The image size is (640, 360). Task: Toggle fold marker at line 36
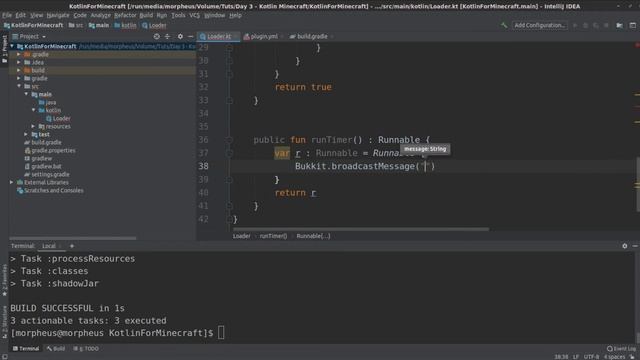click(x=229, y=140)
